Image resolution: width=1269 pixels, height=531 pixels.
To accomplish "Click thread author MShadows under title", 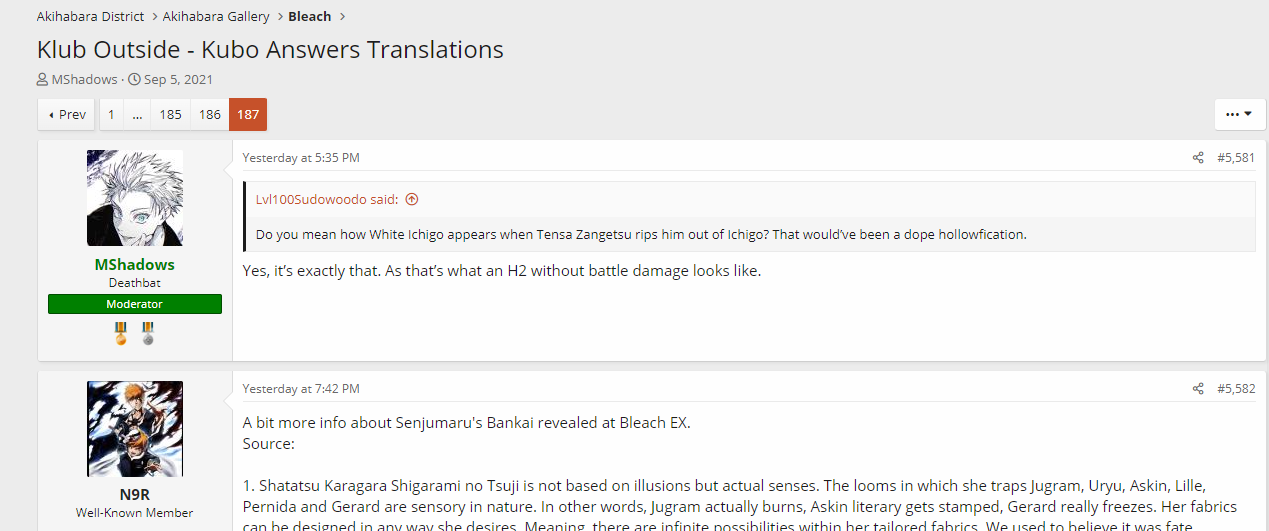I will (x=84, y=79).
